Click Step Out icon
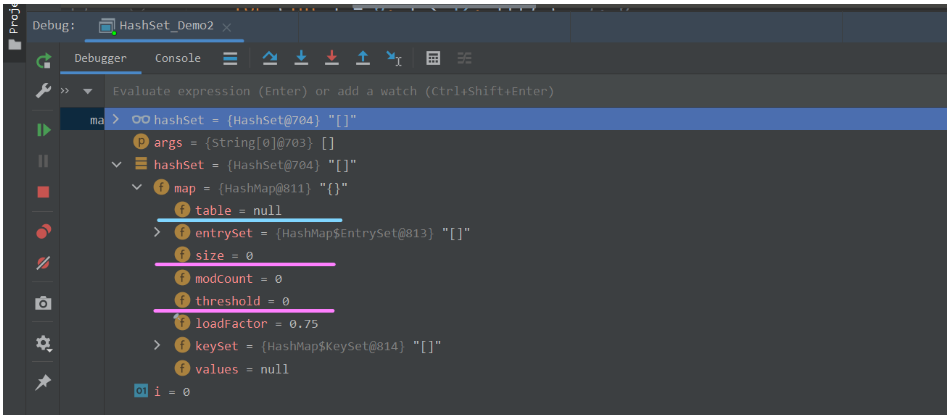Viewport: 951px width, 415px height. tap(363, 58)
